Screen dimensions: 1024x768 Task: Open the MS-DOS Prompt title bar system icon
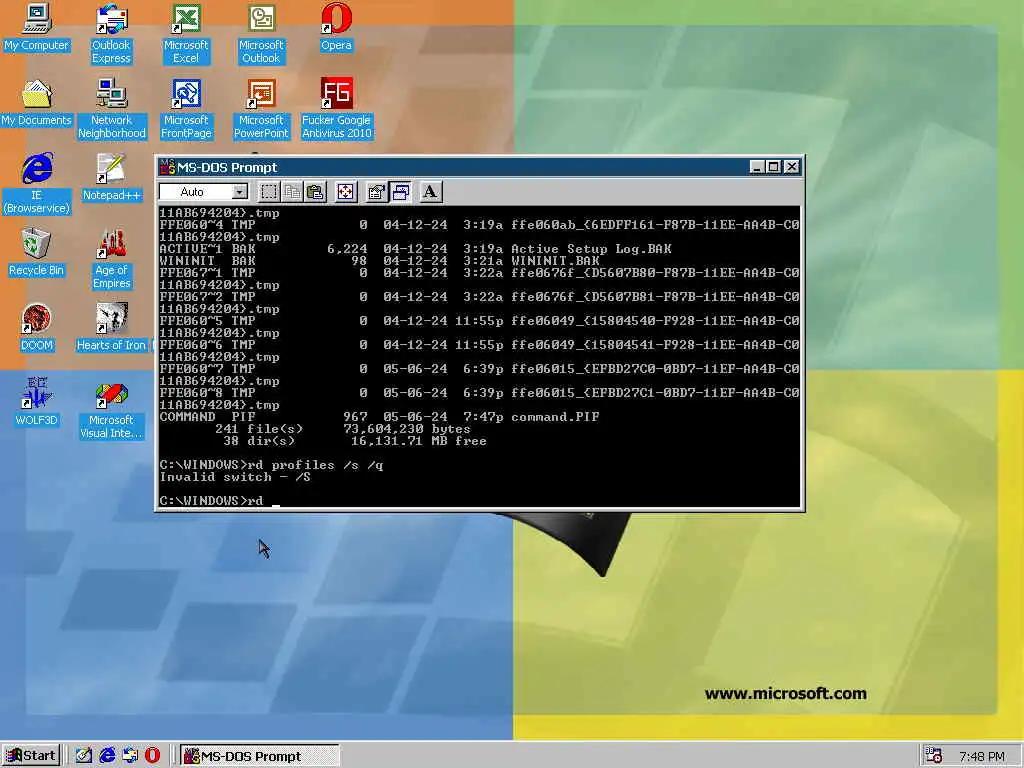click(168, 167)
